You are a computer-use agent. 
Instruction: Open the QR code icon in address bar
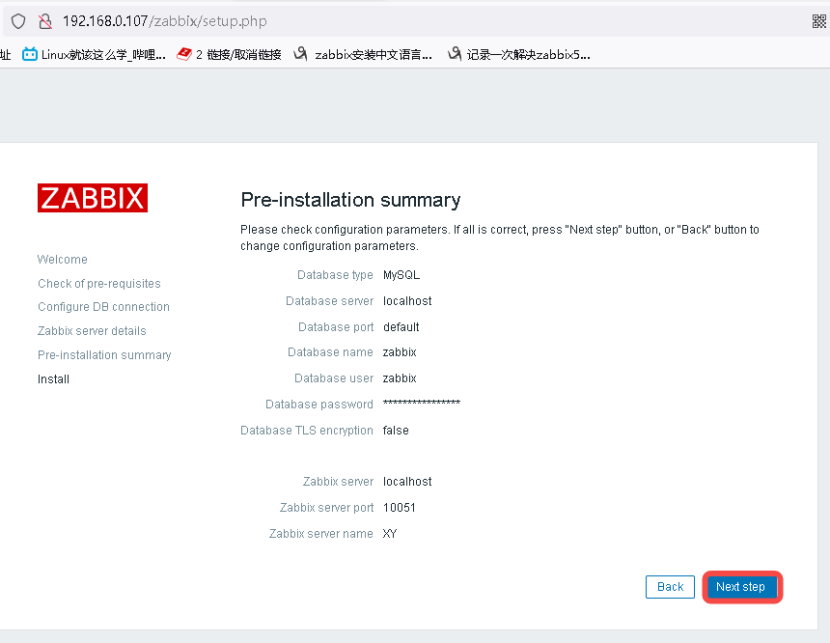pyautogui.click(x=818, y=21)
